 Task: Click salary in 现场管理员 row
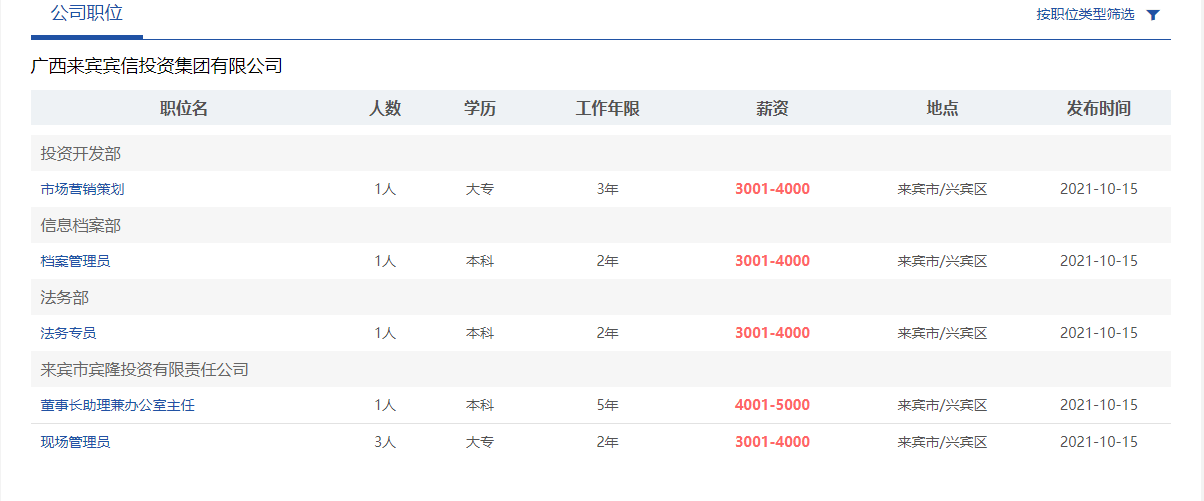pos(772,442)
